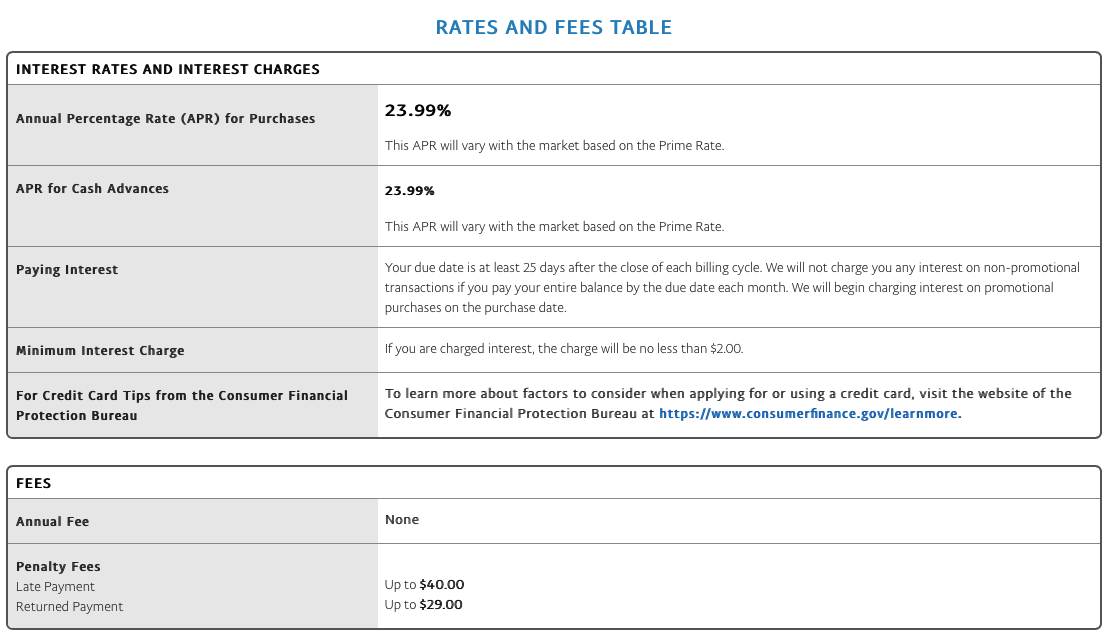The width and height of the screenshot is (1109, 636).
Task: Open the consumerfinance.gov/learnmore link
Action: (x=809, y=413)
